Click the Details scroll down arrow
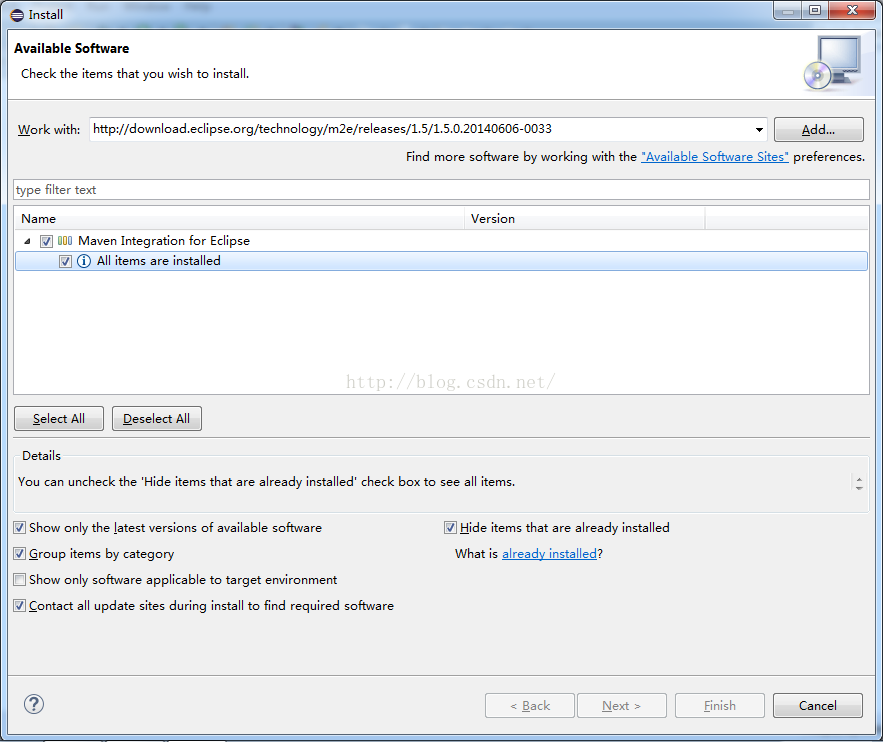Screen dimensions: 883x742 click(859, 488)
